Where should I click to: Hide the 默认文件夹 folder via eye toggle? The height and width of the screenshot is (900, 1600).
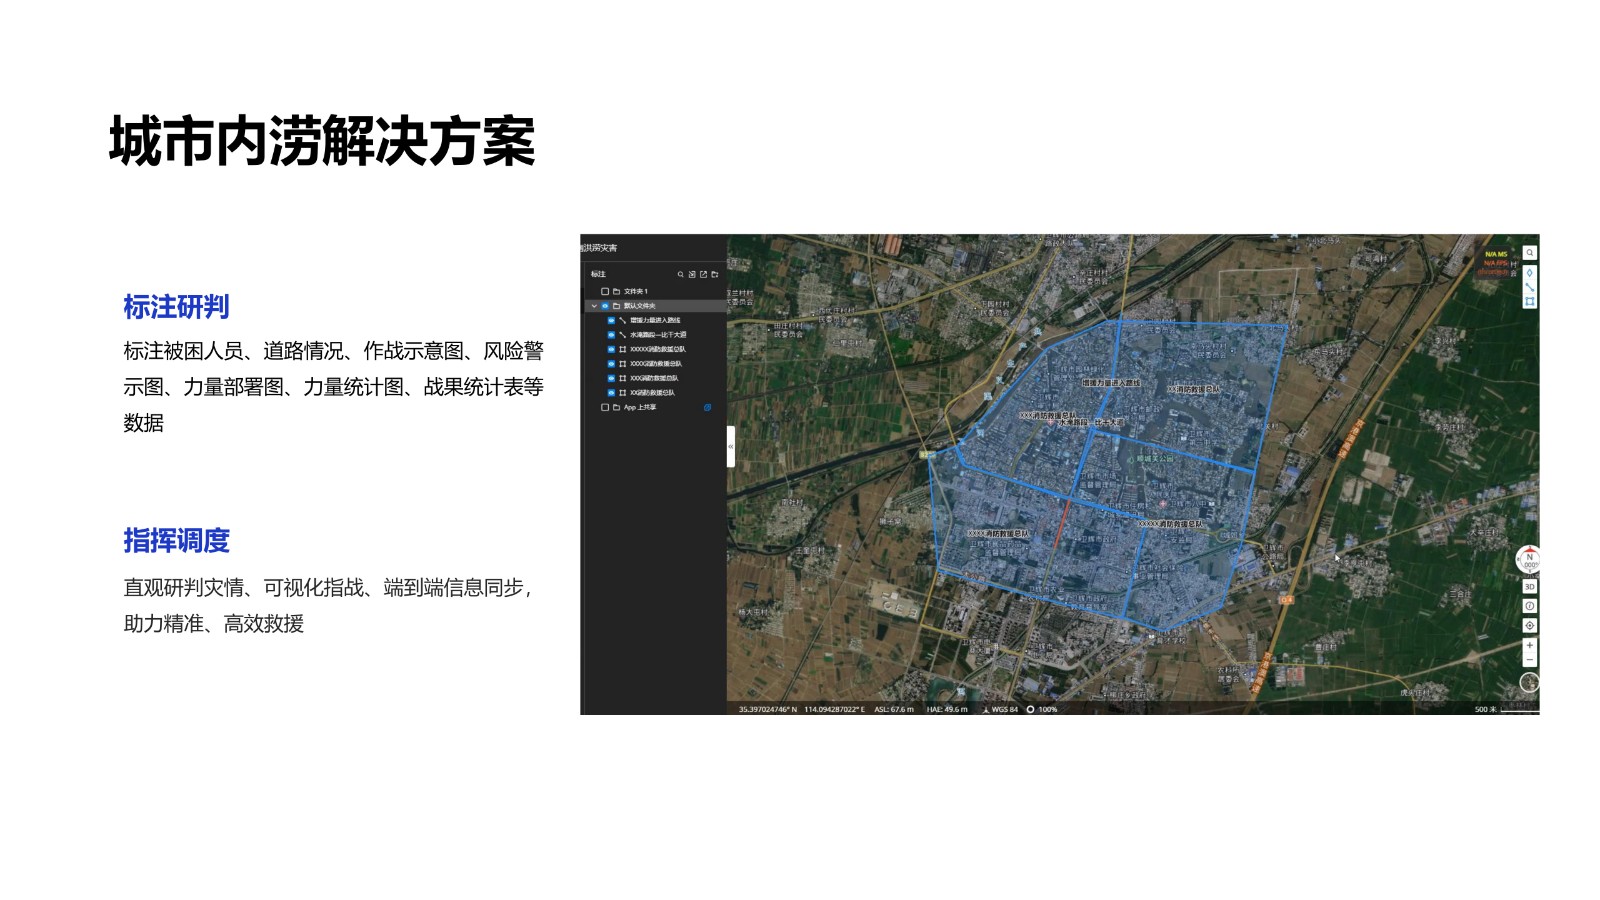(605, 306)
